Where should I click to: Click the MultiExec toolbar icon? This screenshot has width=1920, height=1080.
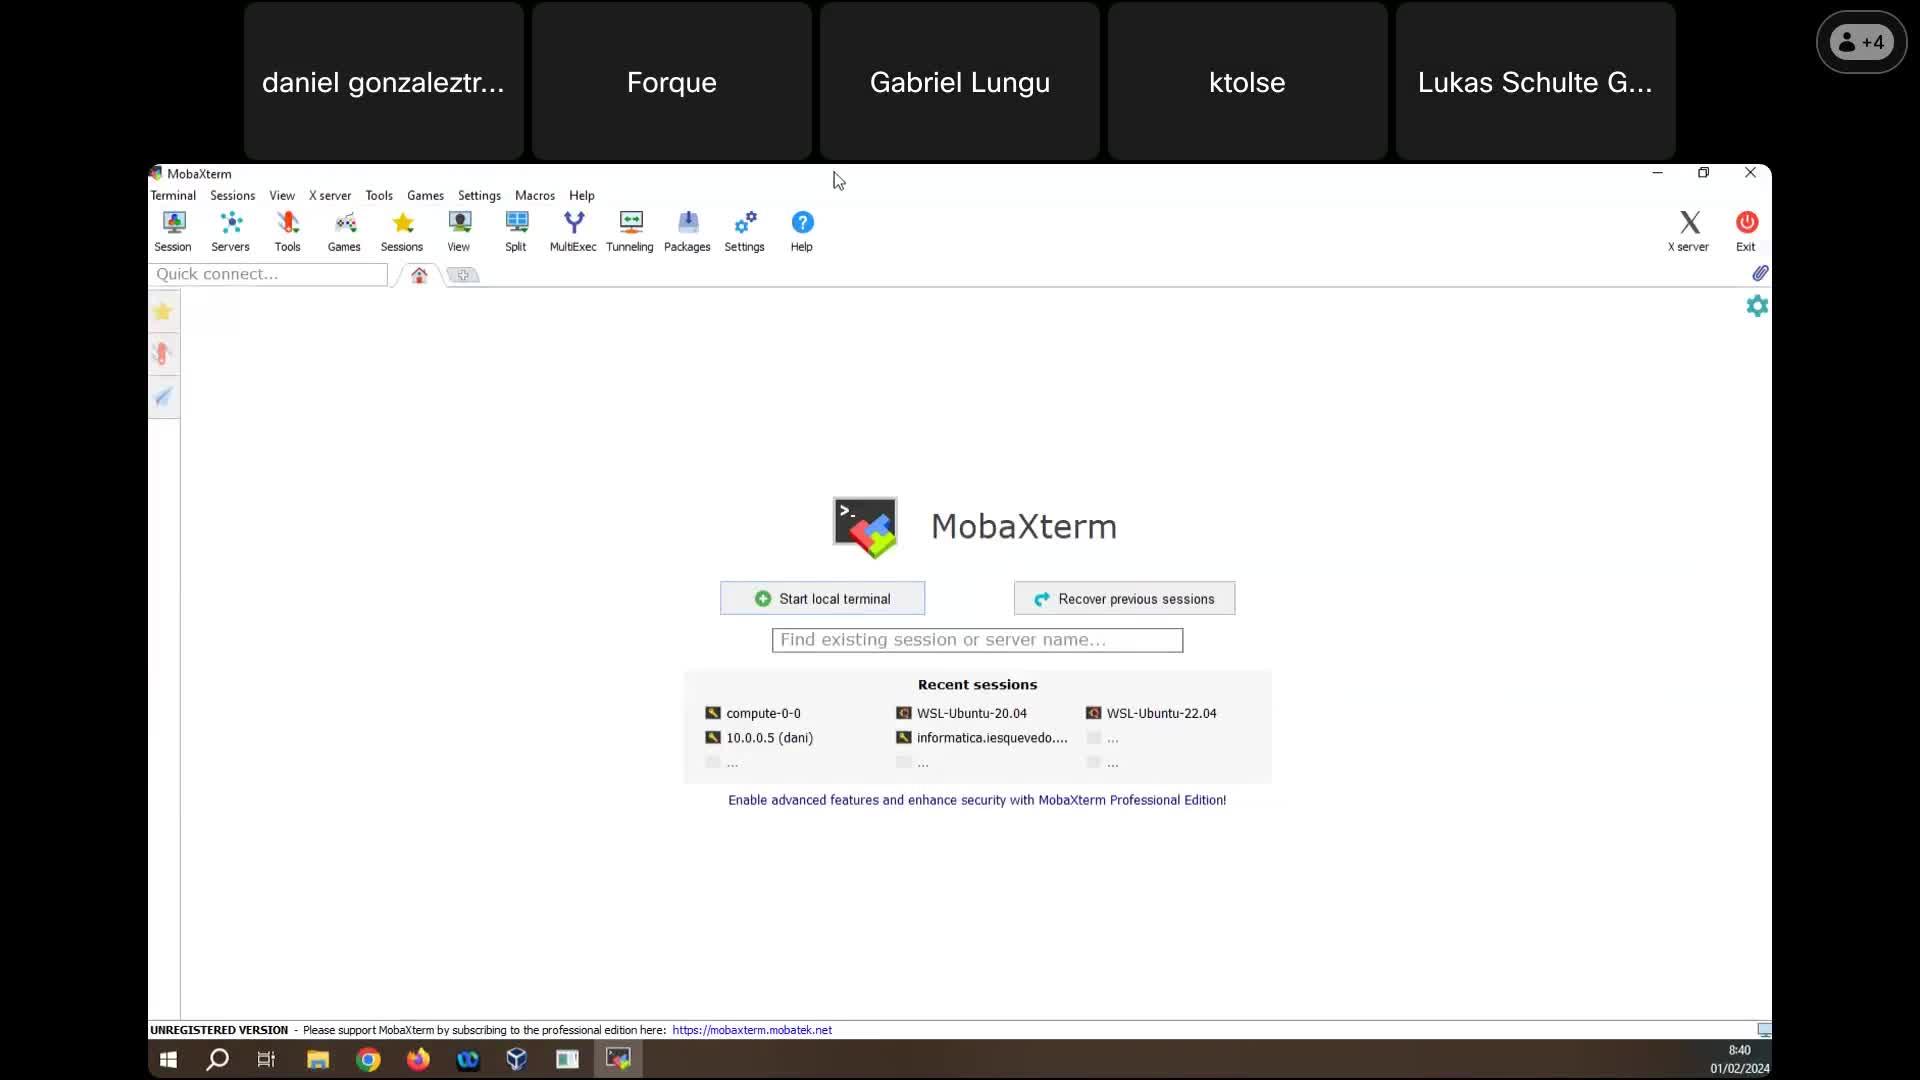pos(573,230)
